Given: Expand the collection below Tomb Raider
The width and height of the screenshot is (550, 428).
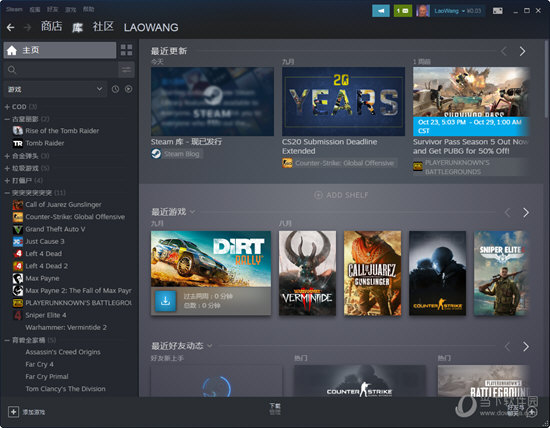Looking at the screenshot, I should point(7,156).
